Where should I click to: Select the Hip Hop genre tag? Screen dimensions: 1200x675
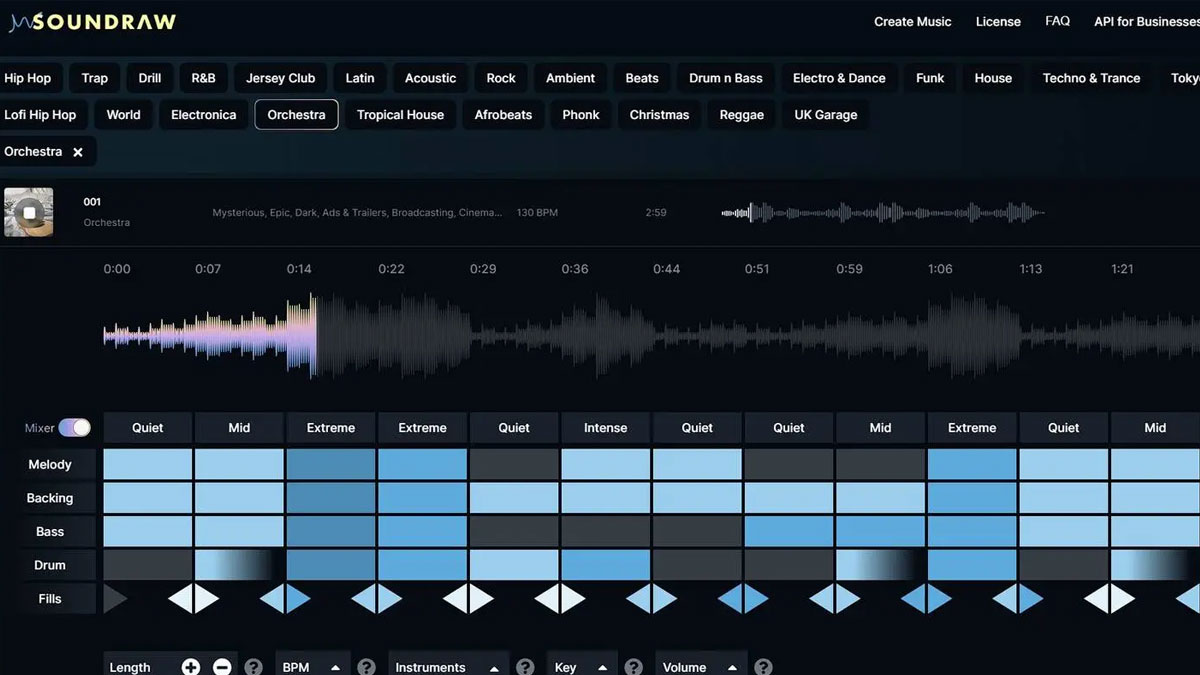click(x=30, y=78)
